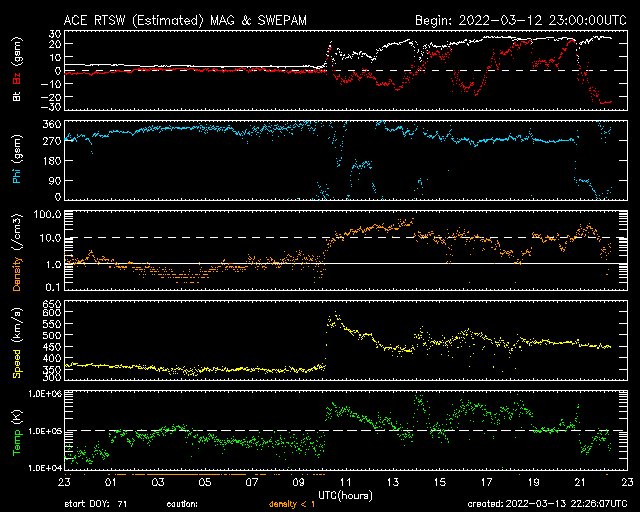Click the '15' hour label on time axis

point(440,482)
